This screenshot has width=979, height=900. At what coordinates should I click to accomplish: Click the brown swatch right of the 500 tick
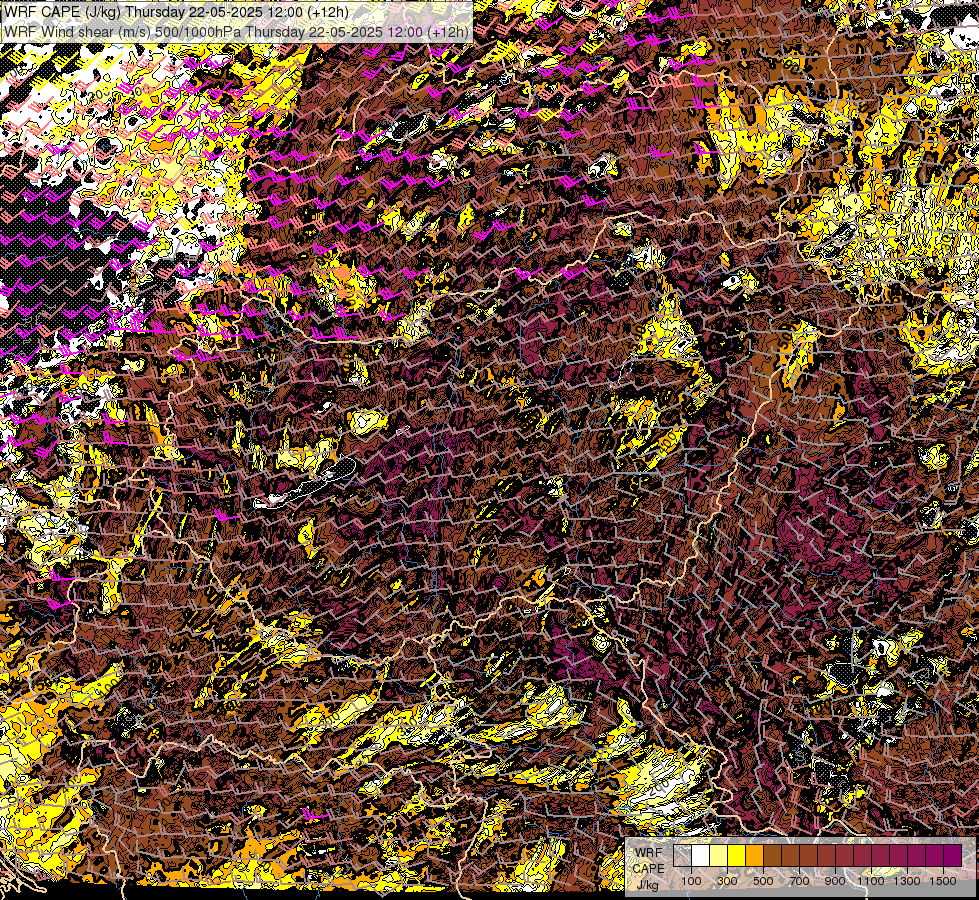772,855
